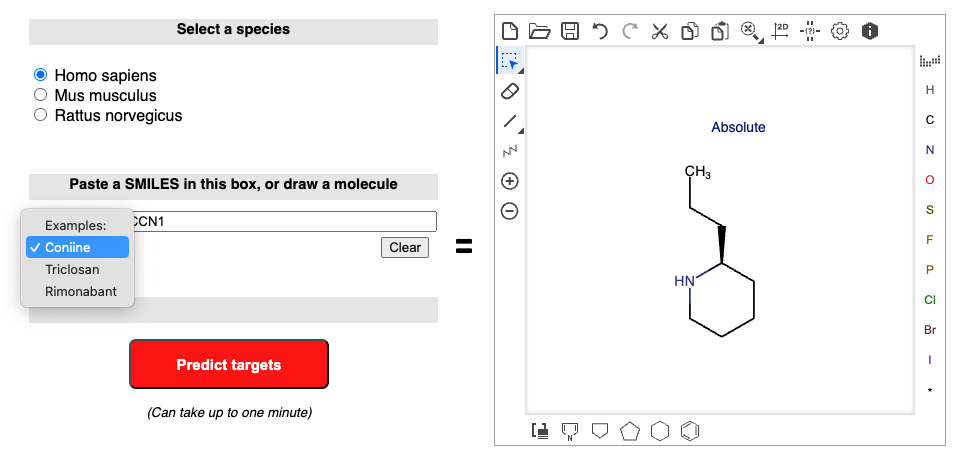Pick the red Oxygen atom
This screenshot has height=471, width=970.
click(x=930, y=180)
